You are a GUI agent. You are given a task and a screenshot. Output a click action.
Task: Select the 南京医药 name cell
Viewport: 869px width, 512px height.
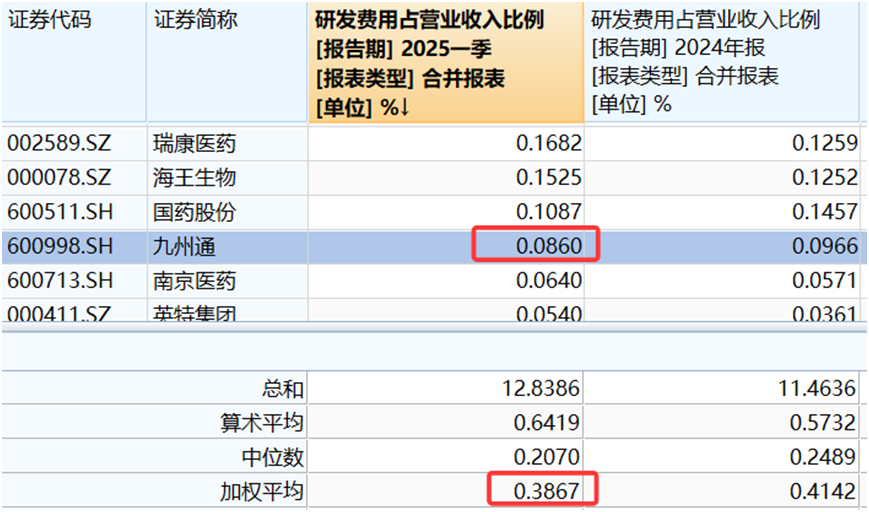coord(195,281)
